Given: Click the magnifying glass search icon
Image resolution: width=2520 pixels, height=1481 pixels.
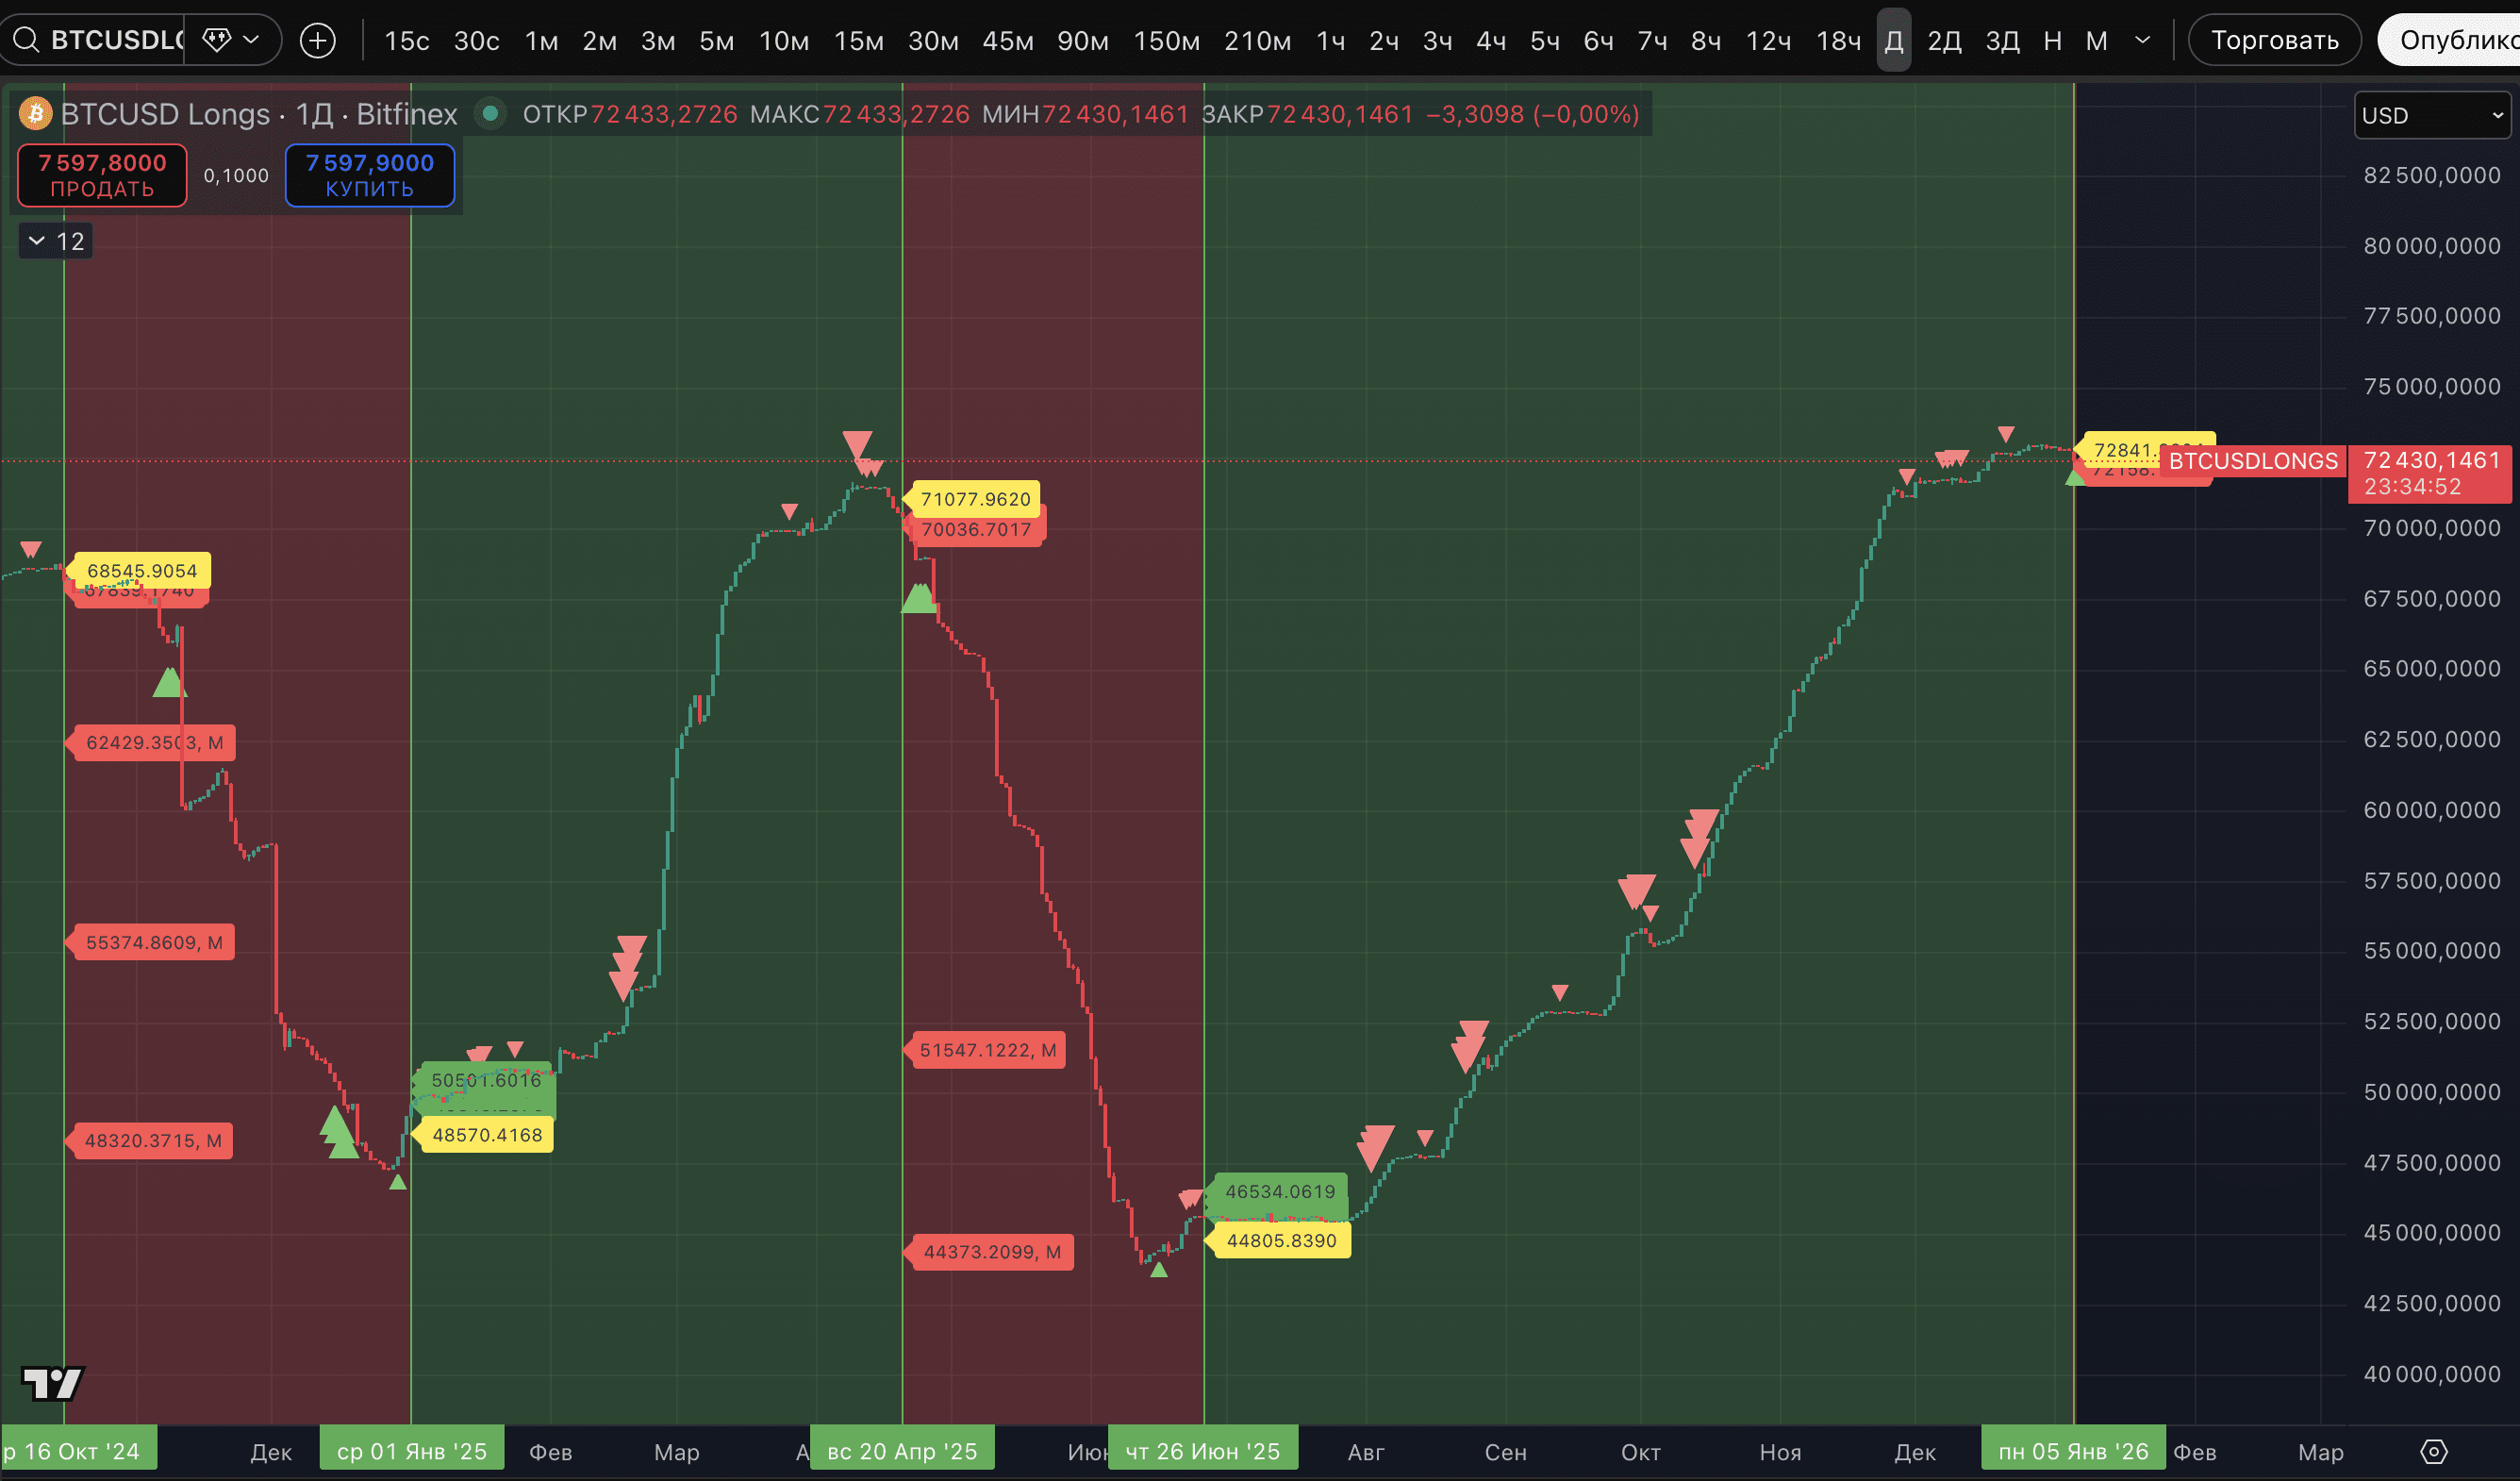Looking at the screenshot, I should [x=25, y=40].
